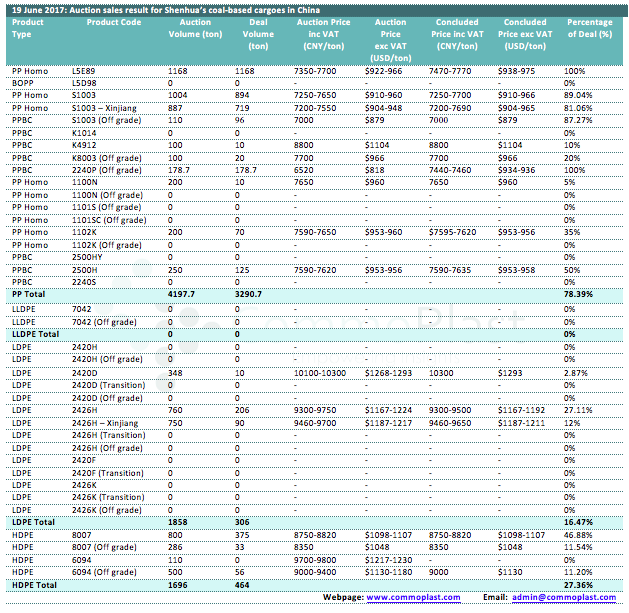Click the LDPE Total row label

coord(33,522)
